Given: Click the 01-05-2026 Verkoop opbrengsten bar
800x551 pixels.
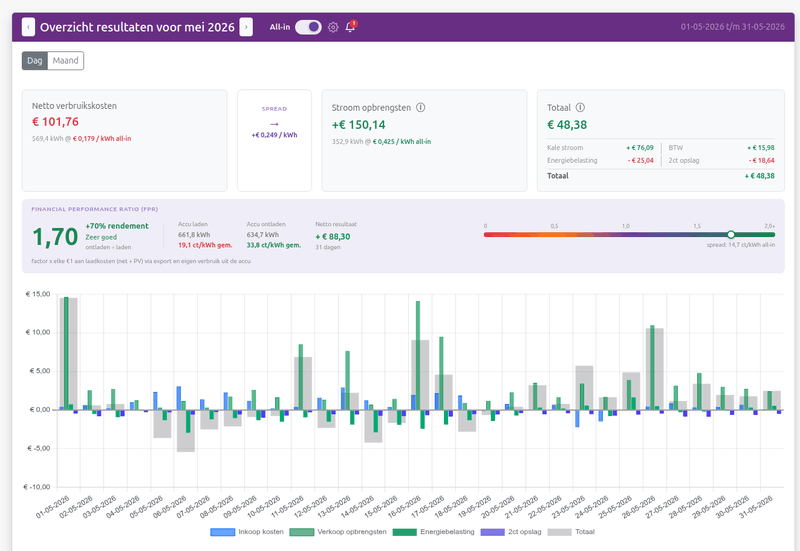Looking at the screenshot, I should (66, 353).
